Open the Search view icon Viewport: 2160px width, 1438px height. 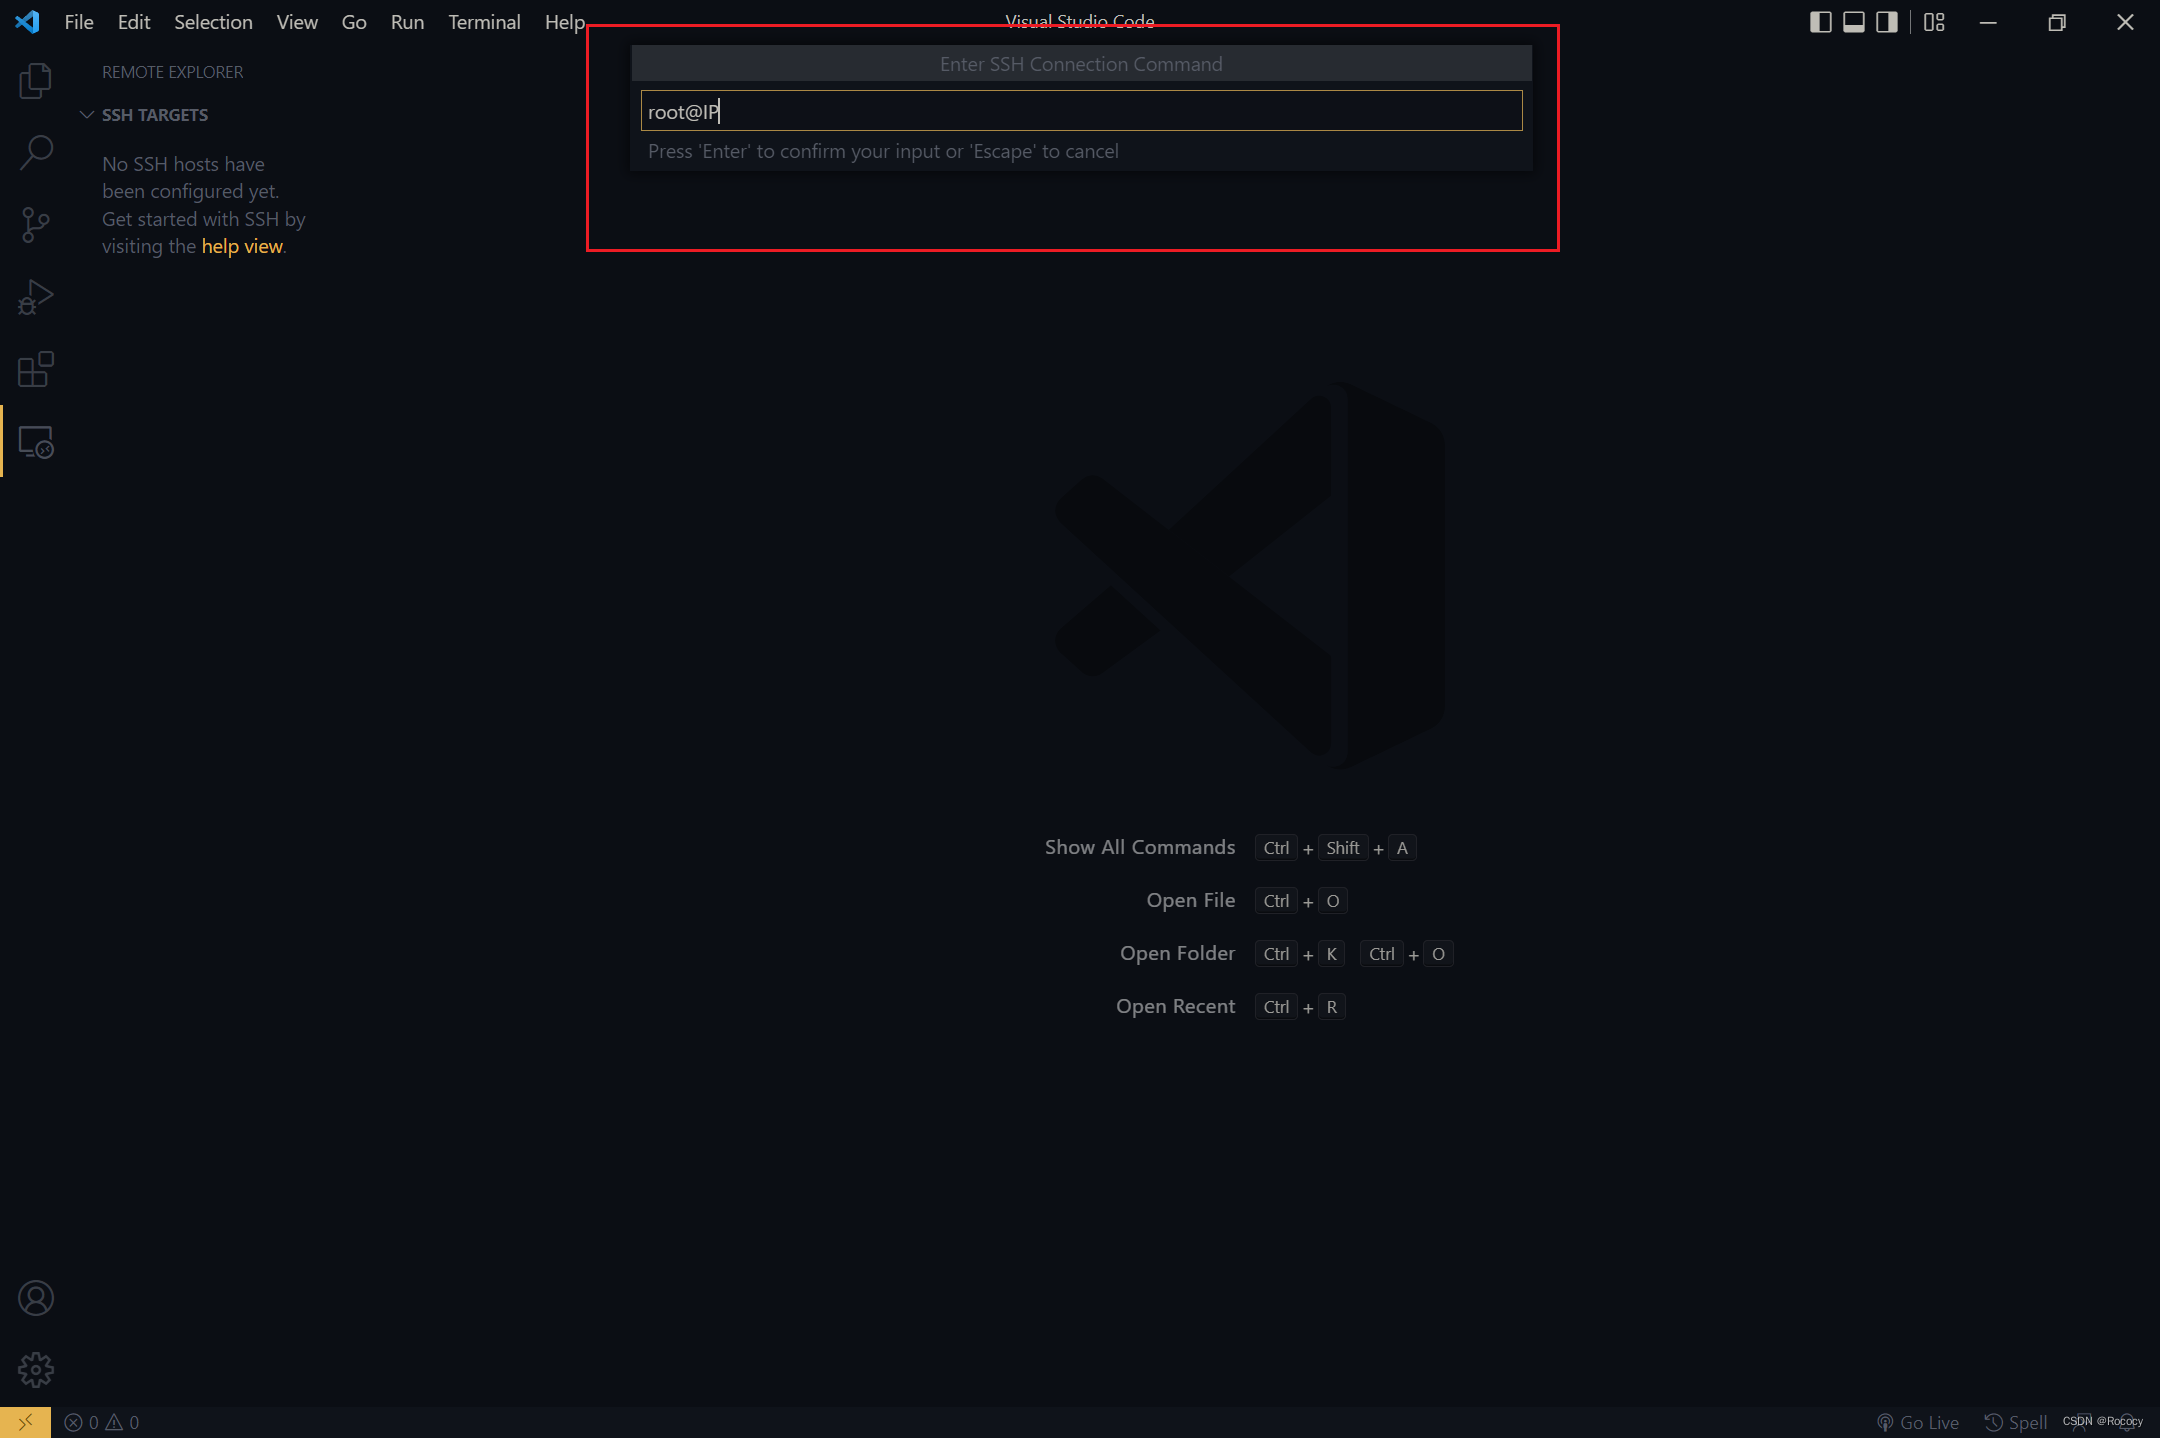pos(36,153)
